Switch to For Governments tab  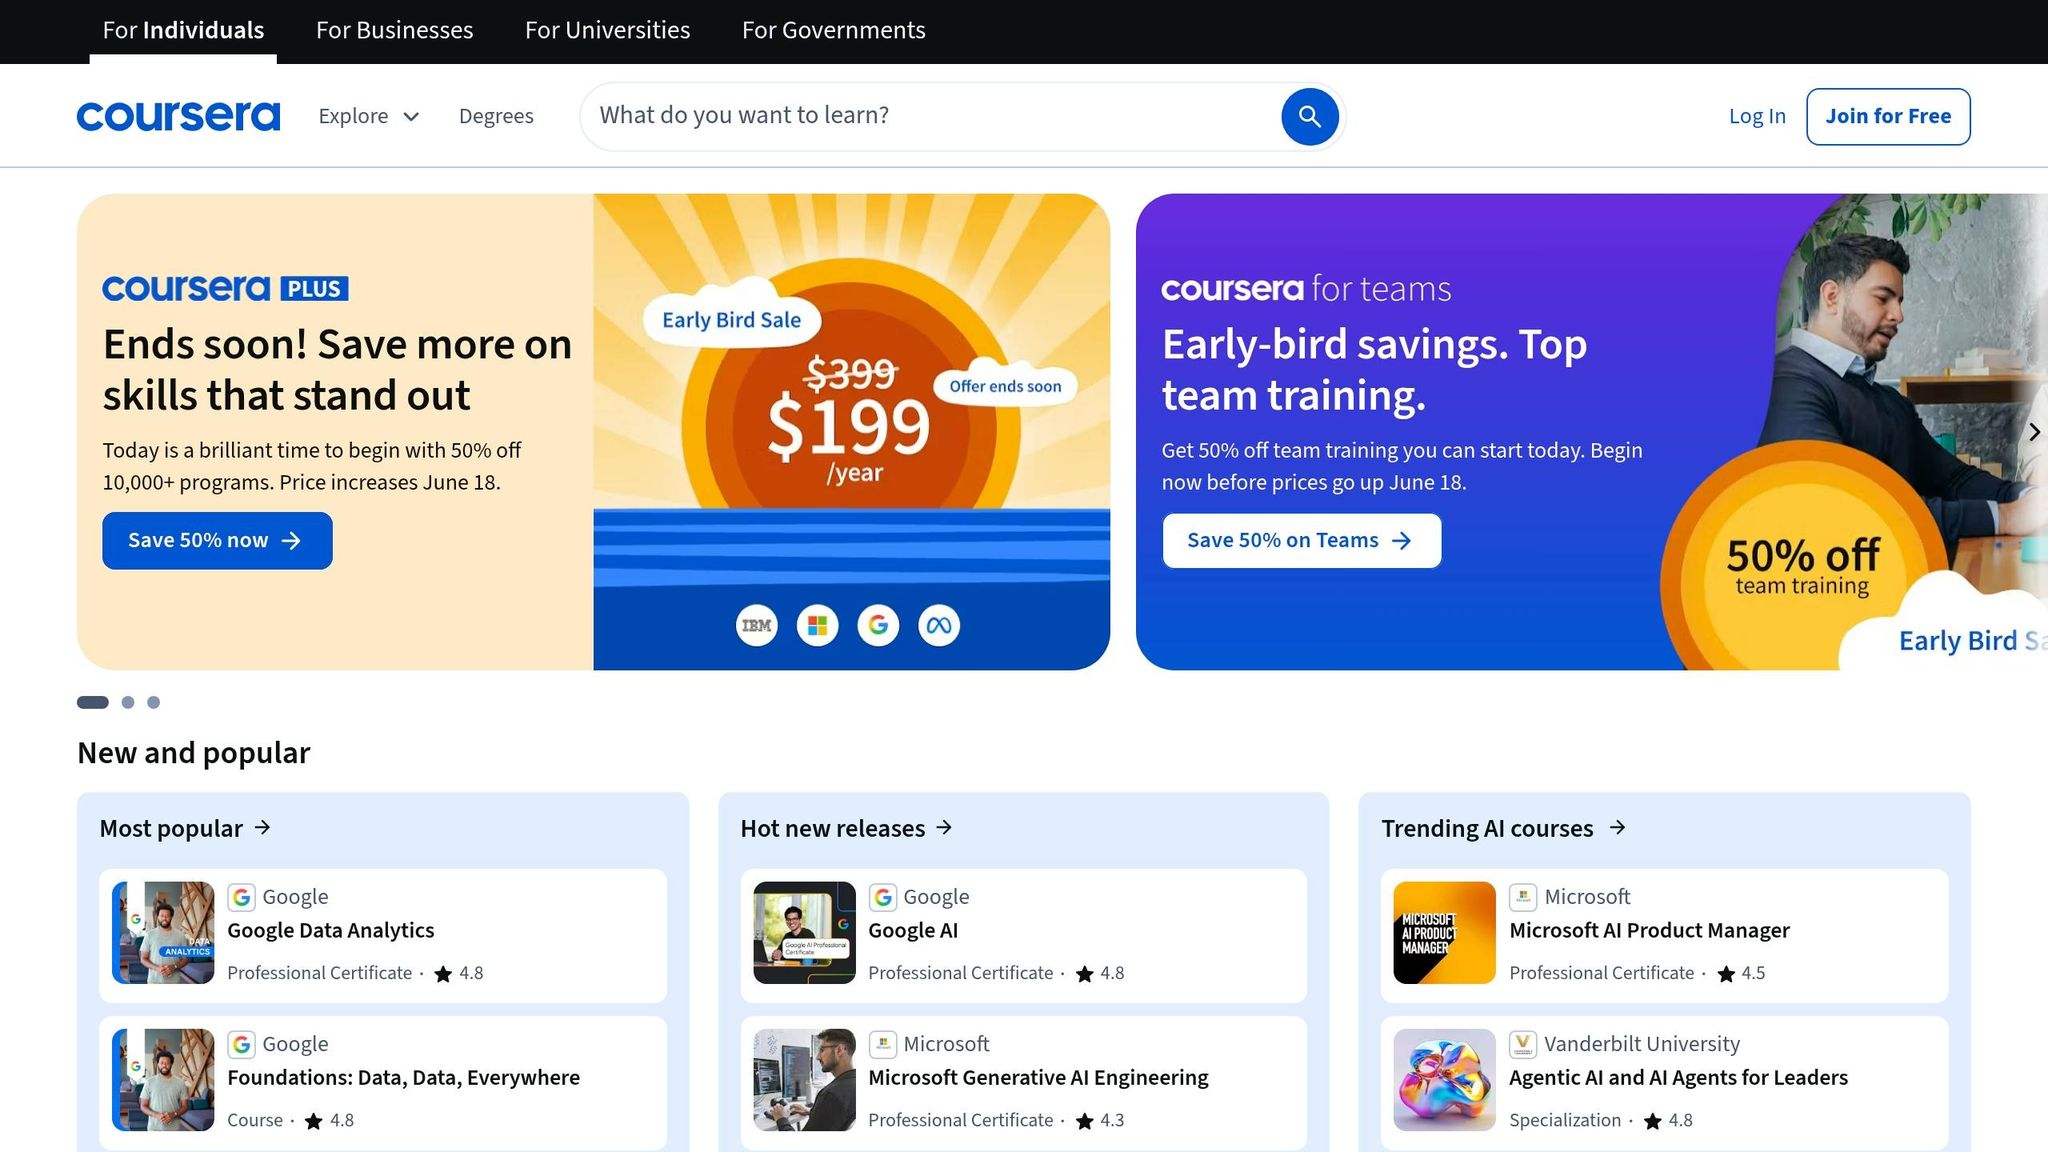(x=833, y=30)
